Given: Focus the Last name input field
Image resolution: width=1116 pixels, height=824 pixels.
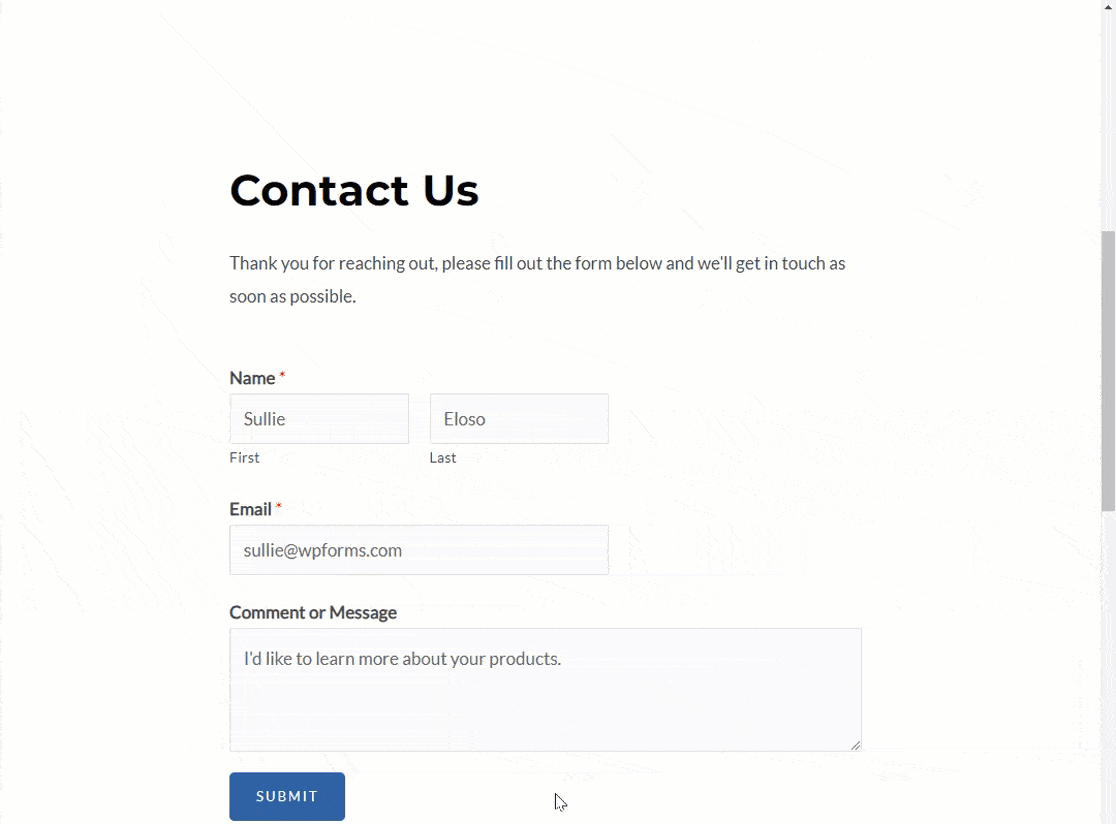Looking at the screenshot, I should [519, 419].
